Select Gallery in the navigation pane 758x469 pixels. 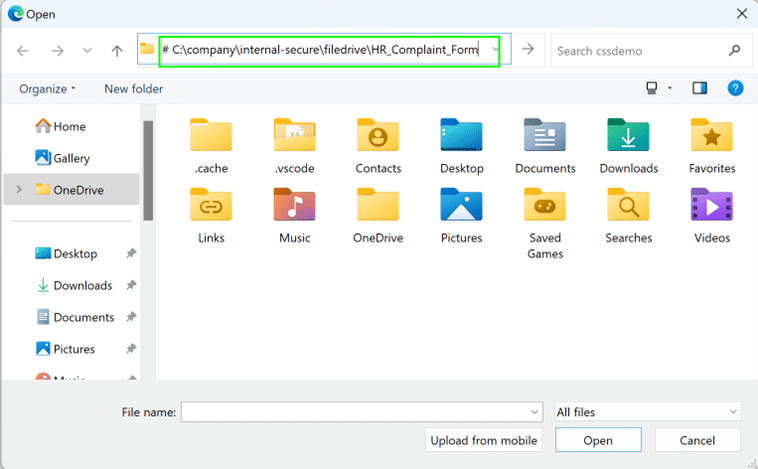click(70, 158)
